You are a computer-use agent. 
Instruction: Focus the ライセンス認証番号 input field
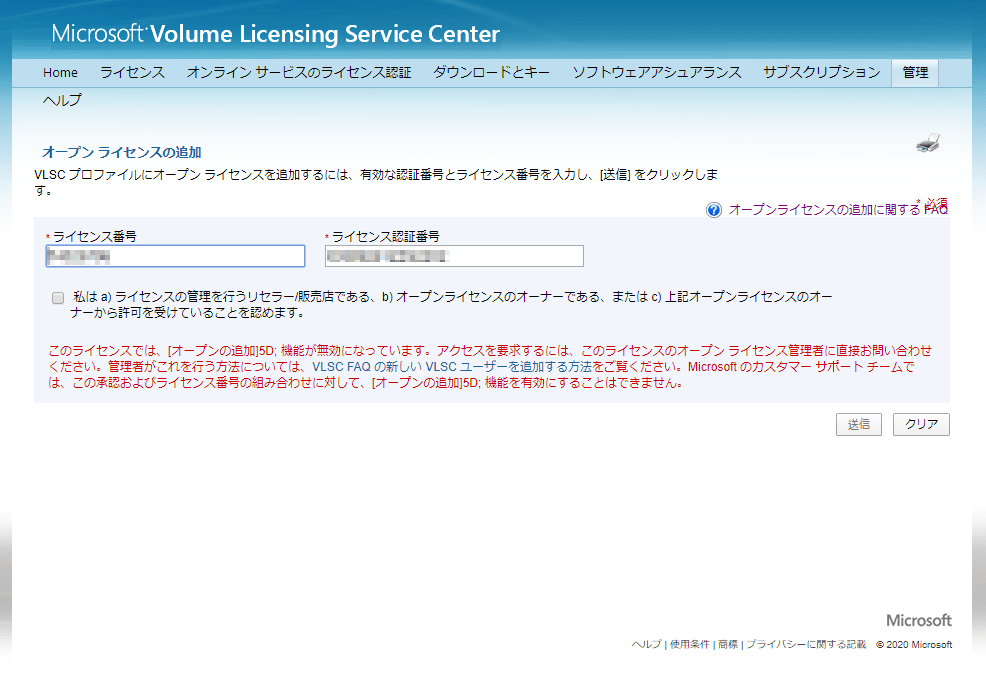point(454,256)
